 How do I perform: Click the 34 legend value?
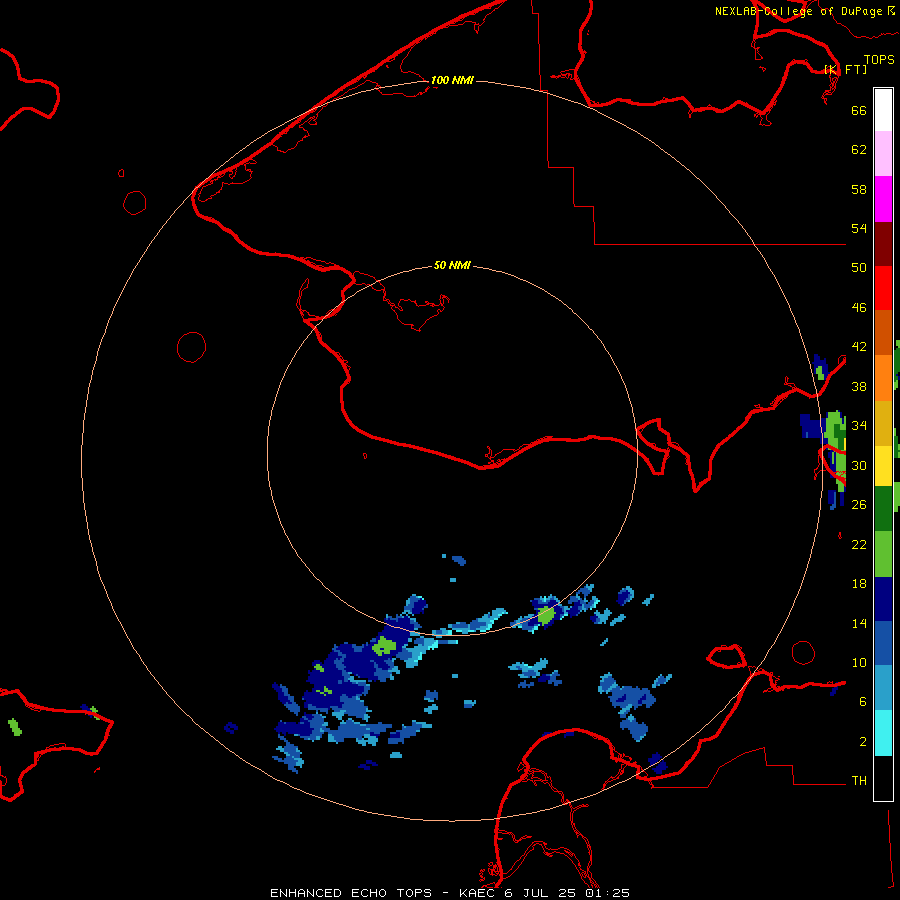859,426
